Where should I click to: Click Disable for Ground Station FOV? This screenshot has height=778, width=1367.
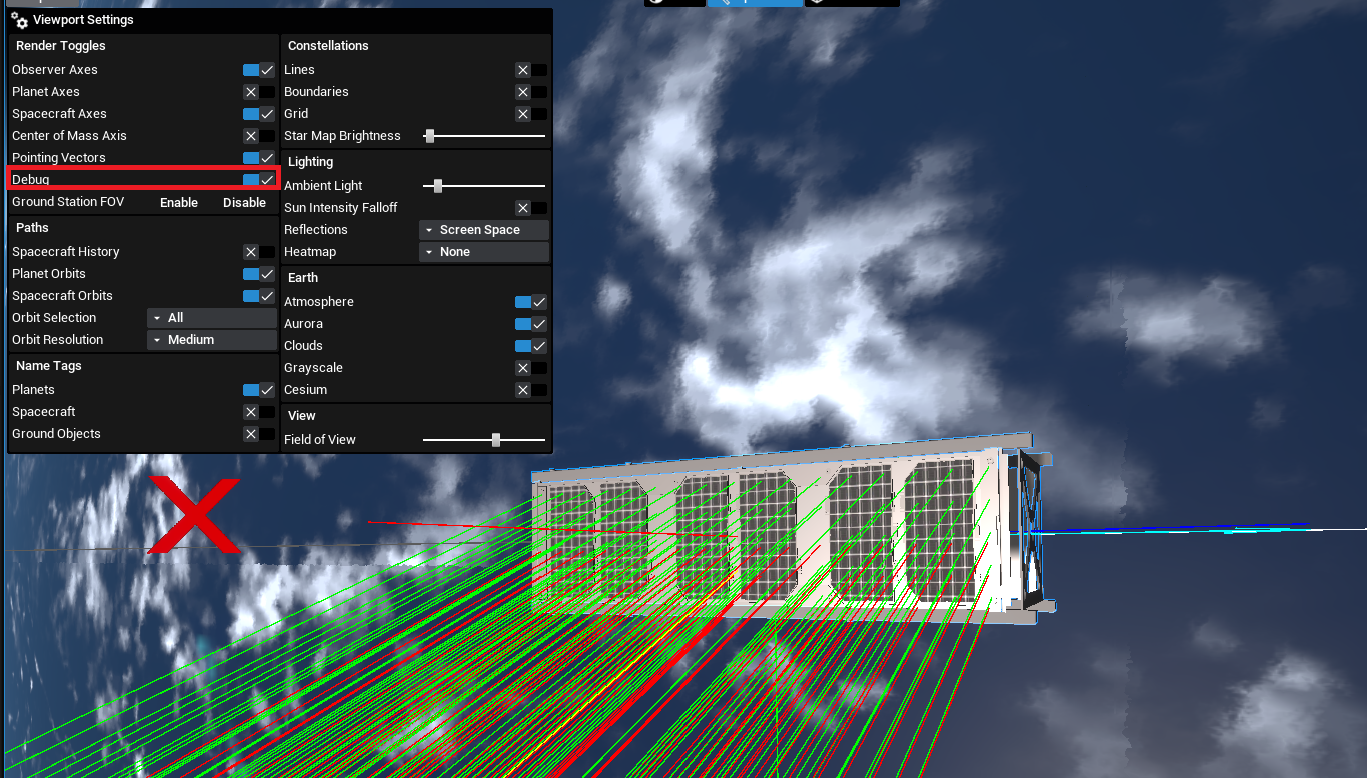(244, 203)
